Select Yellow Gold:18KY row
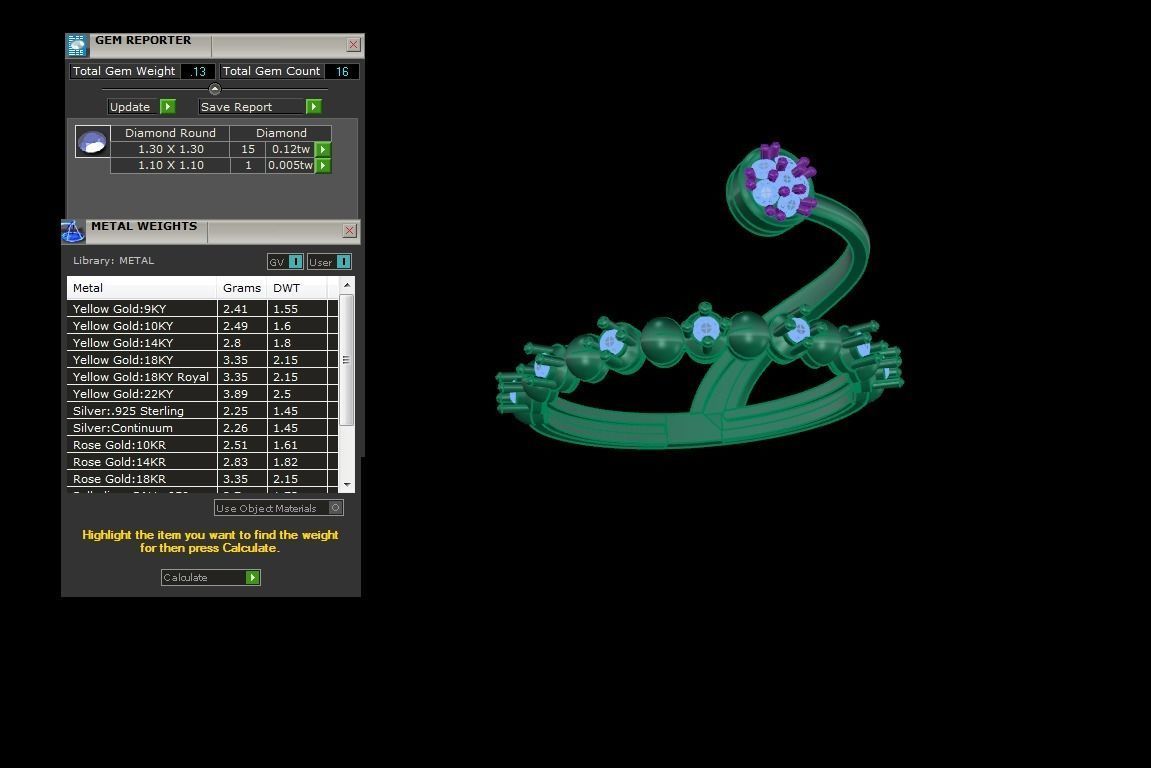Image resolution: width=1151 pixels, height=768 pixels. tap(203, 360)
